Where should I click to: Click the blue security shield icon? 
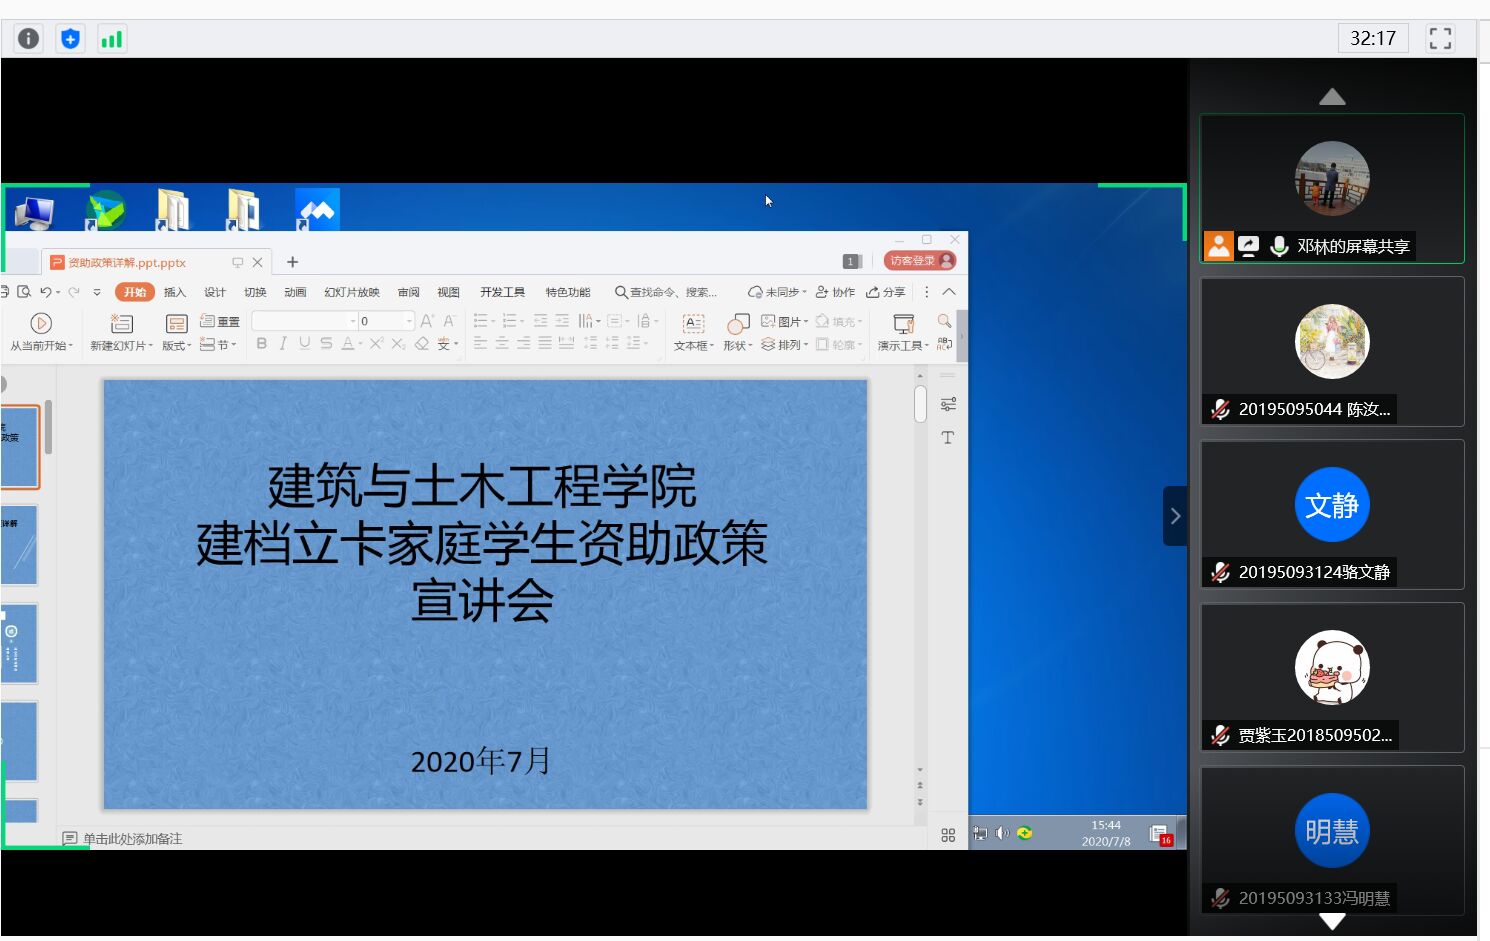point(70,39)
